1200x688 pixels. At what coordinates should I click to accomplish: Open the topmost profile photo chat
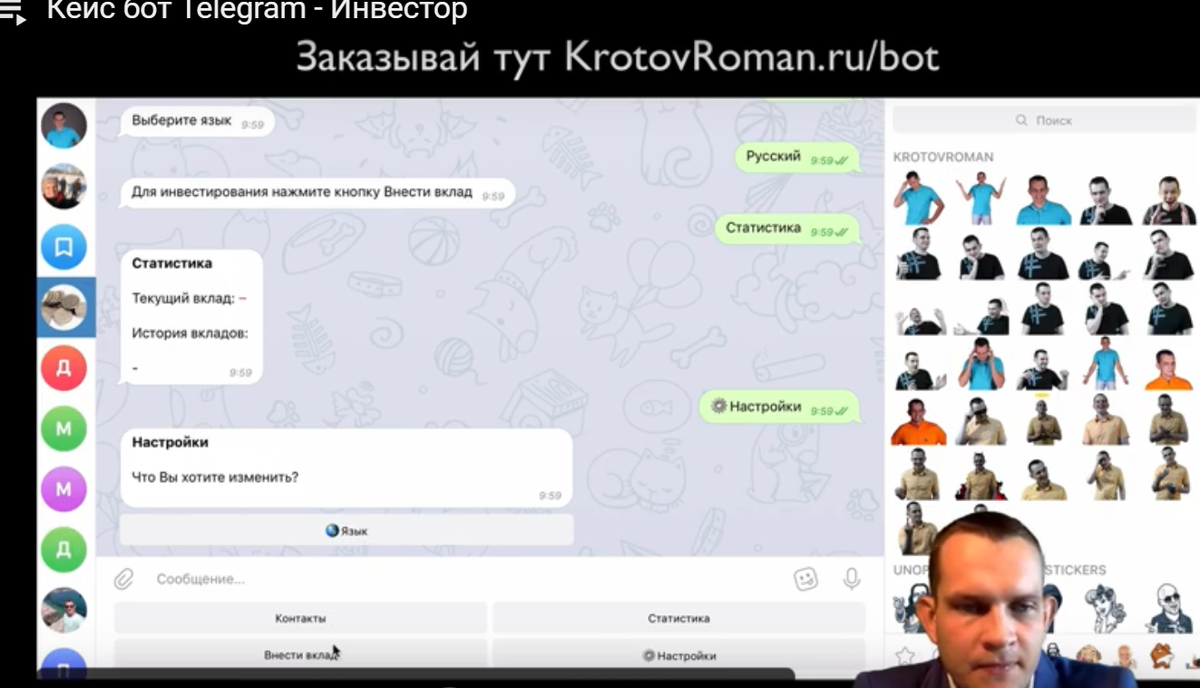pyautogui.click(x=64, y=126)
